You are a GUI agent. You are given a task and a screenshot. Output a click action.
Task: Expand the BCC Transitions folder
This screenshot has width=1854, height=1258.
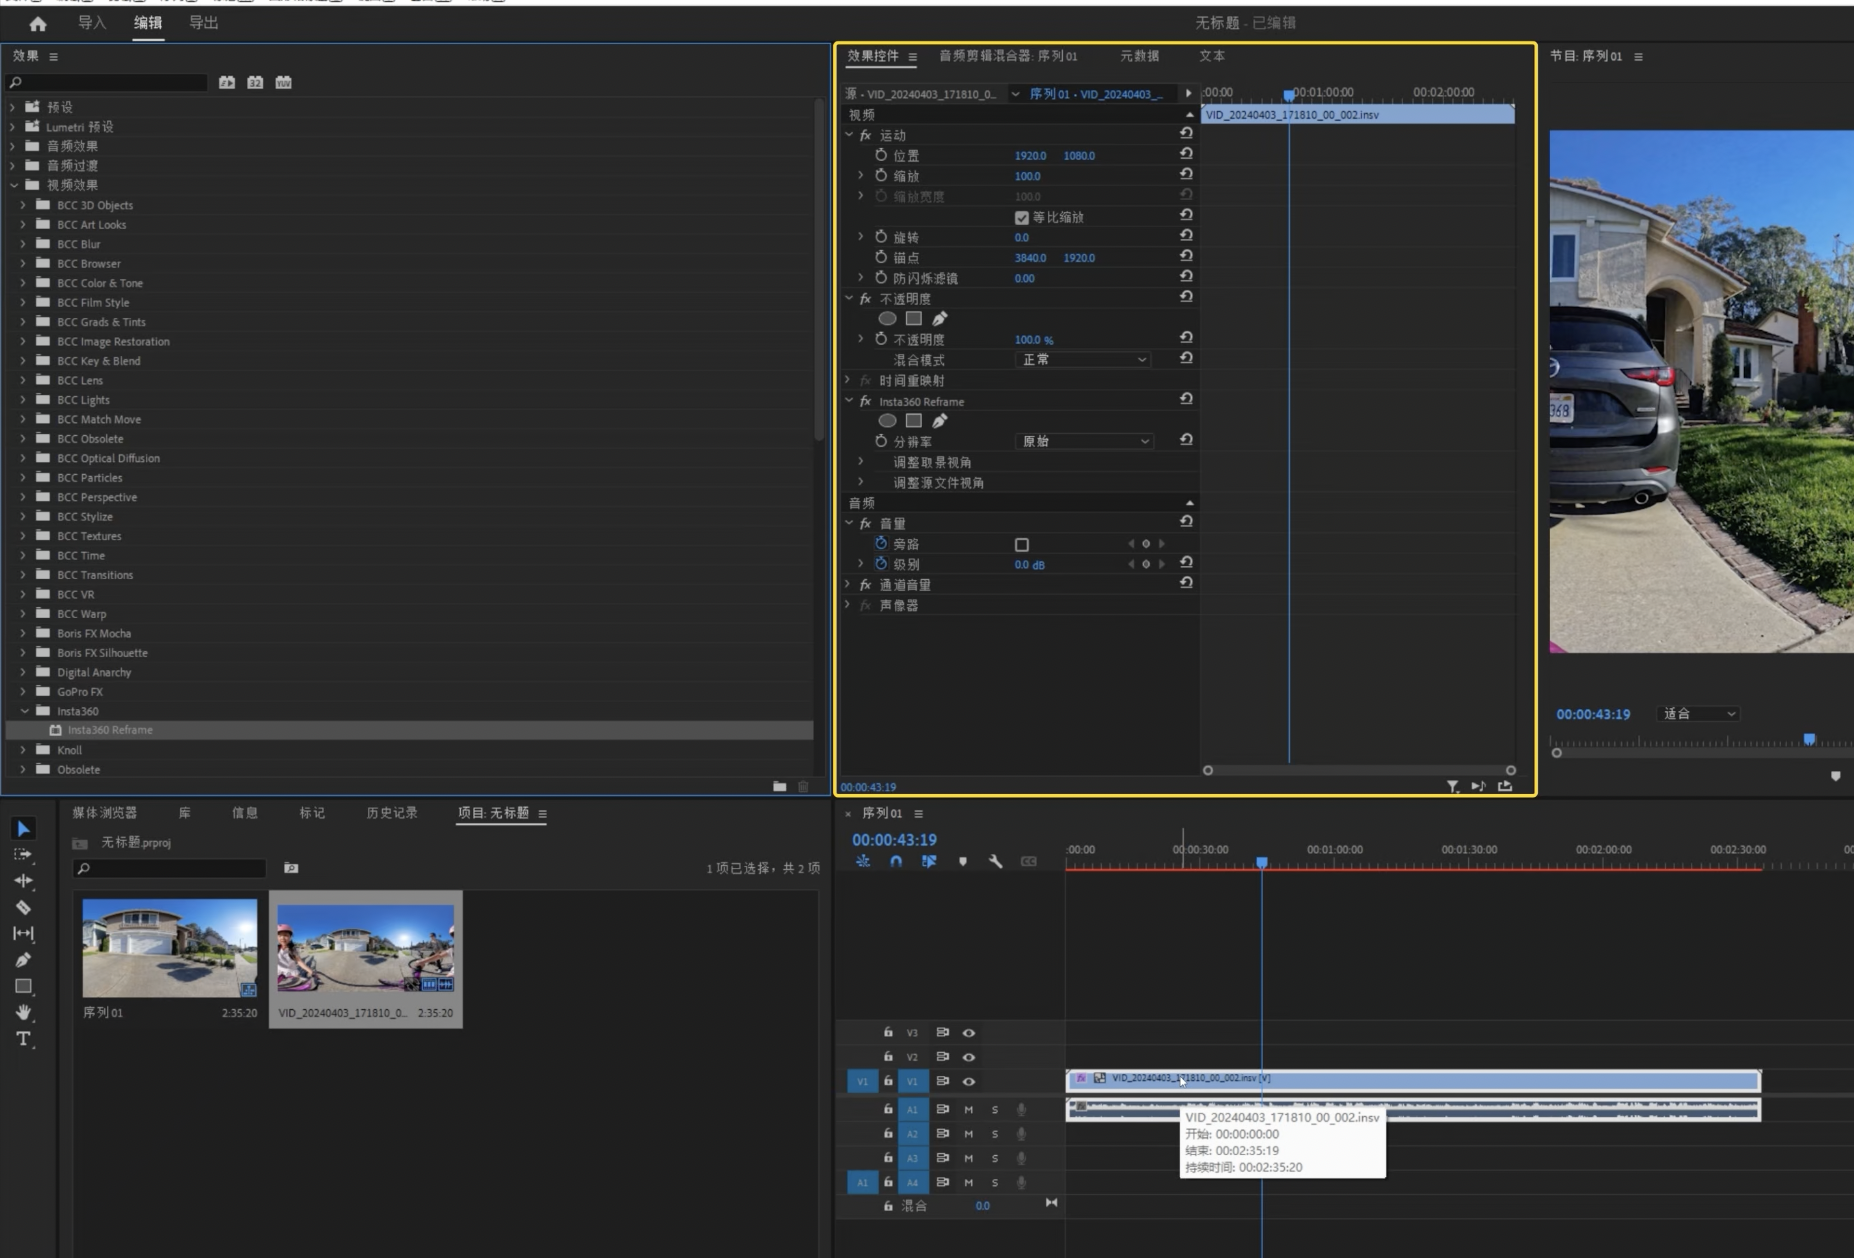point(23,575)
